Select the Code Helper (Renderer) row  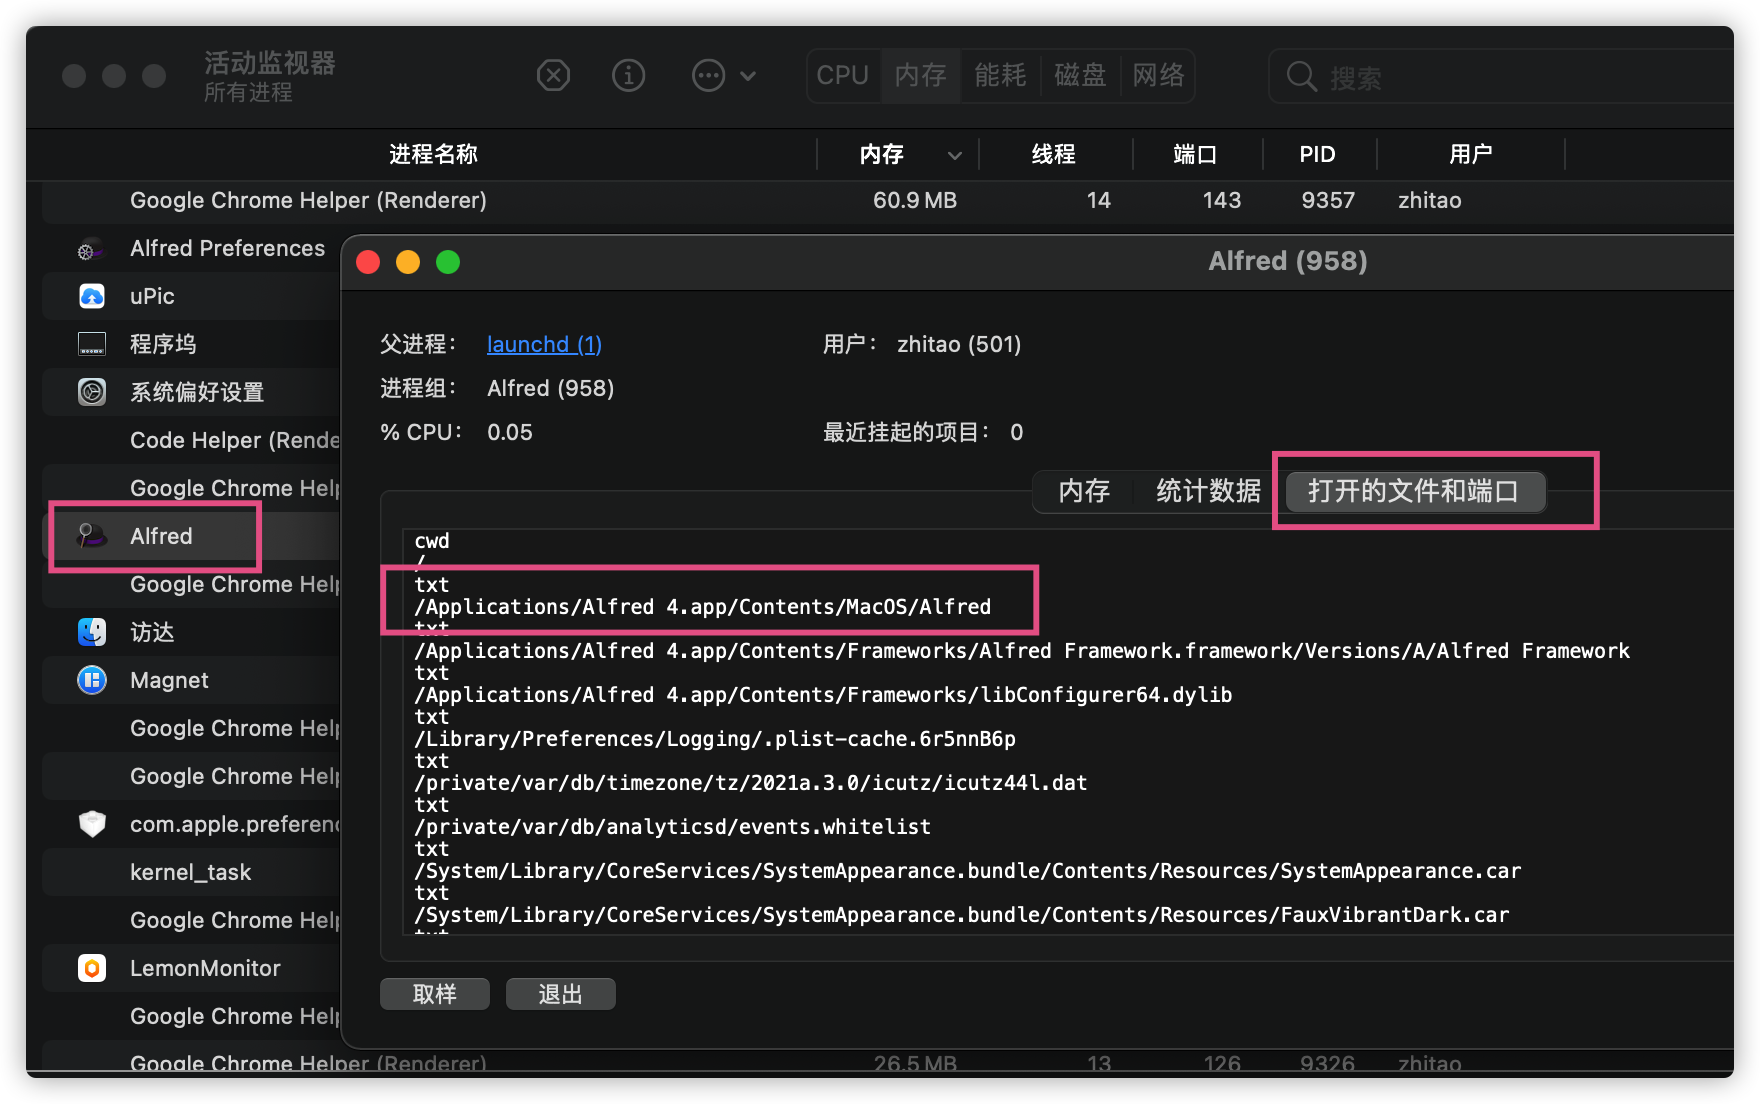(191, 440)
